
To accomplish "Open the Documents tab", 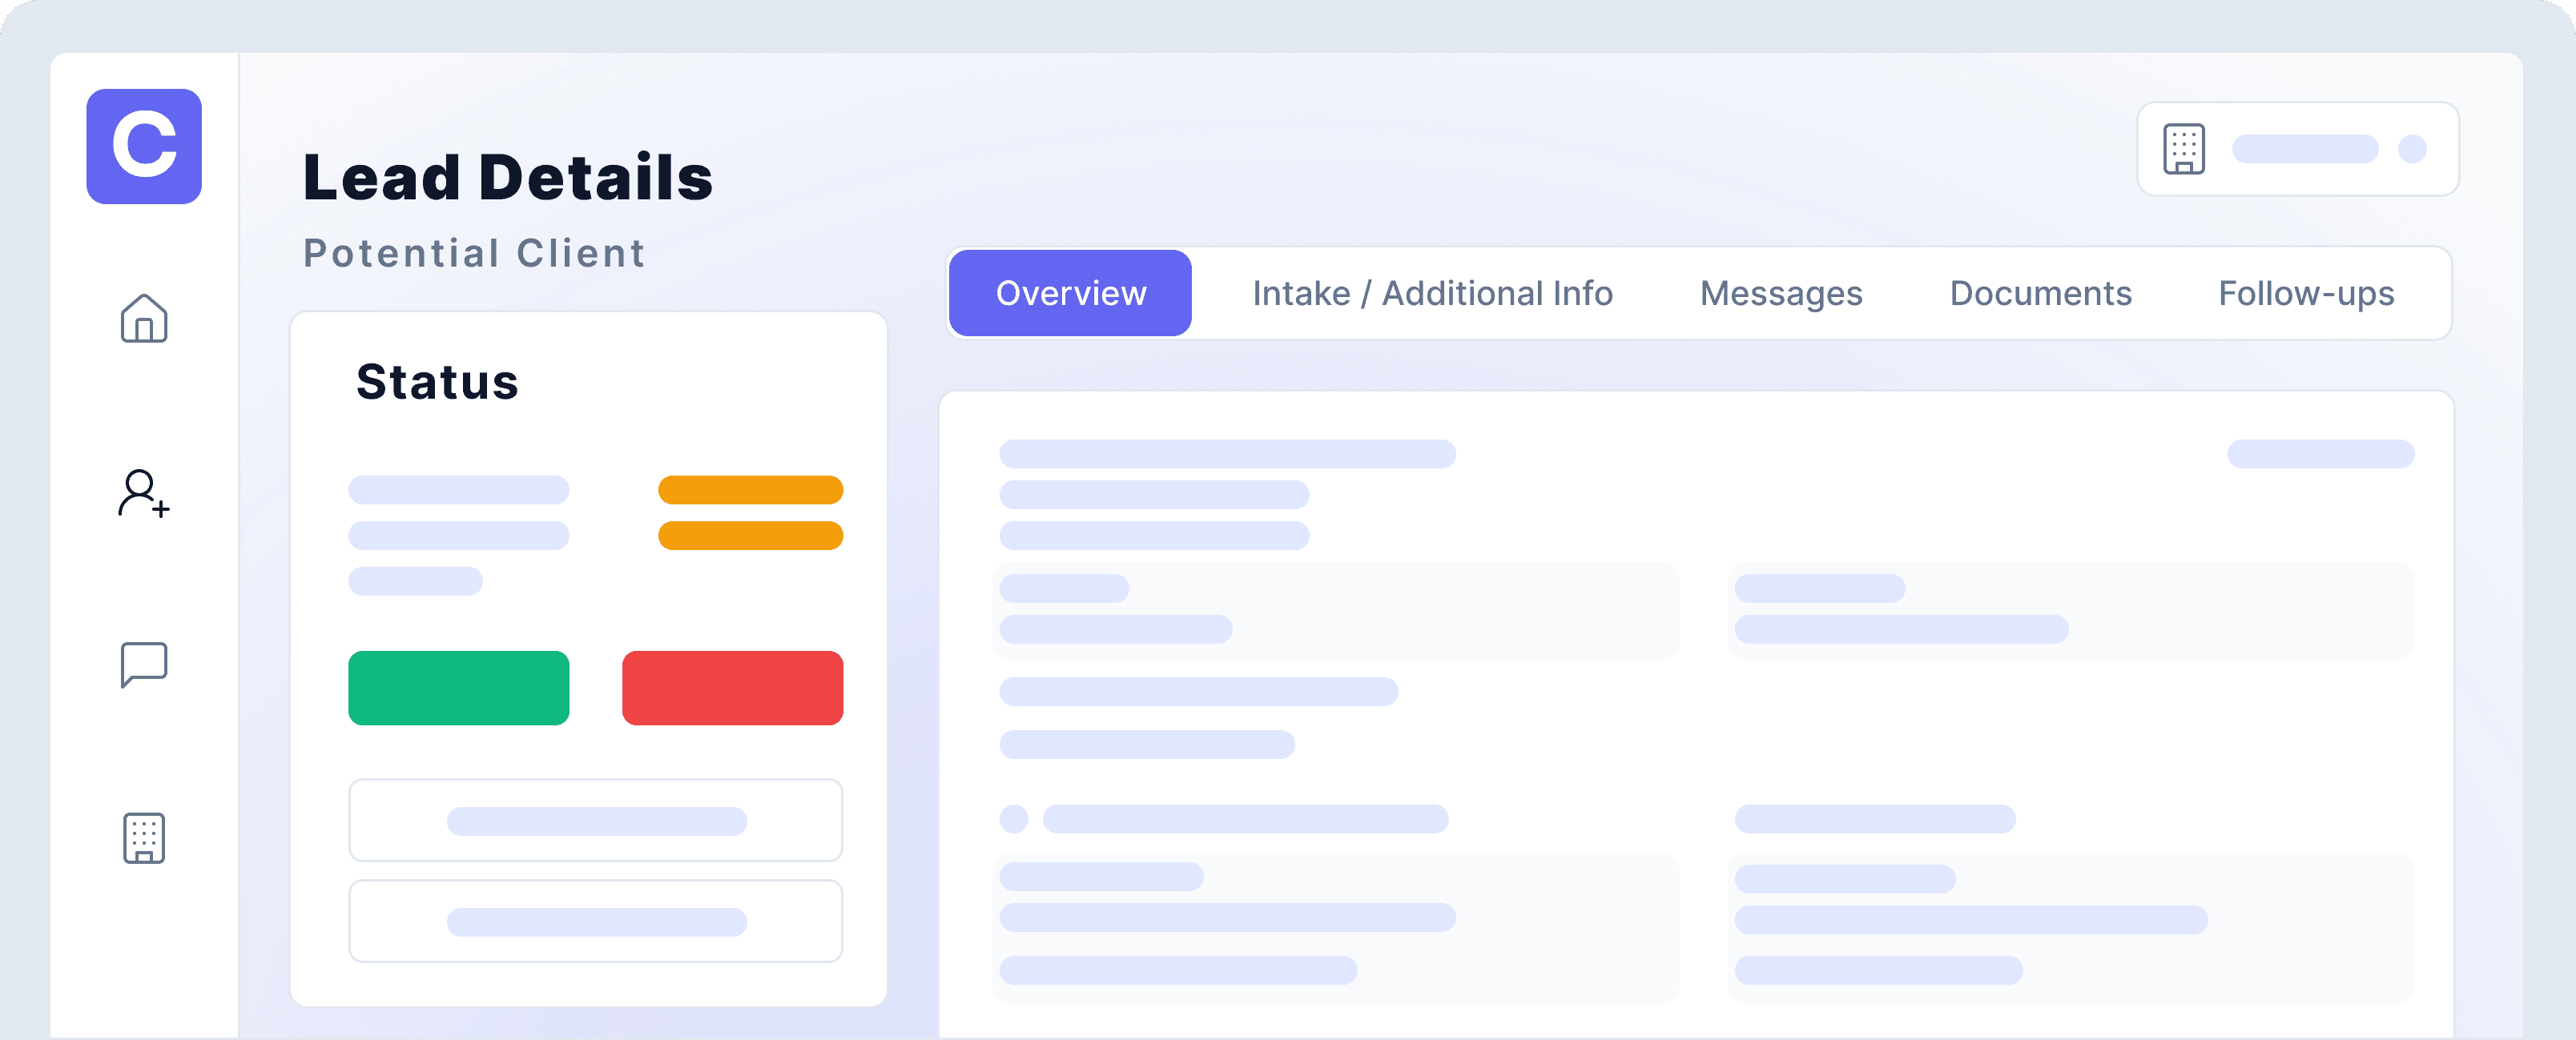I will (x=2040, y=292).
